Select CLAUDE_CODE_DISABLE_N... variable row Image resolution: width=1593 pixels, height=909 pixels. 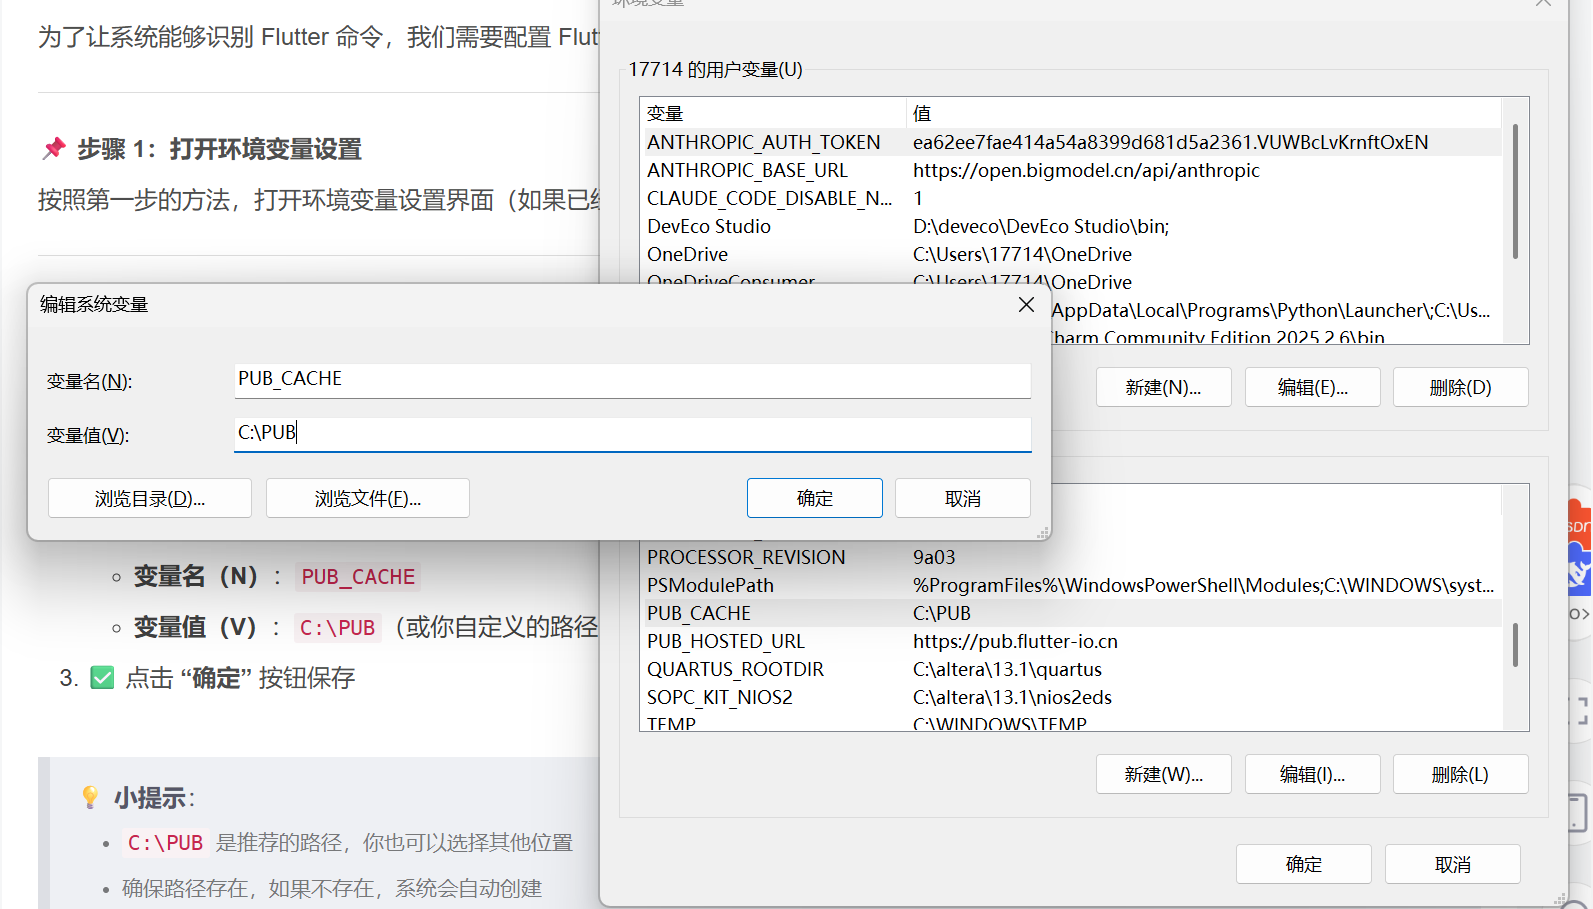click(x=1070, y=198)
